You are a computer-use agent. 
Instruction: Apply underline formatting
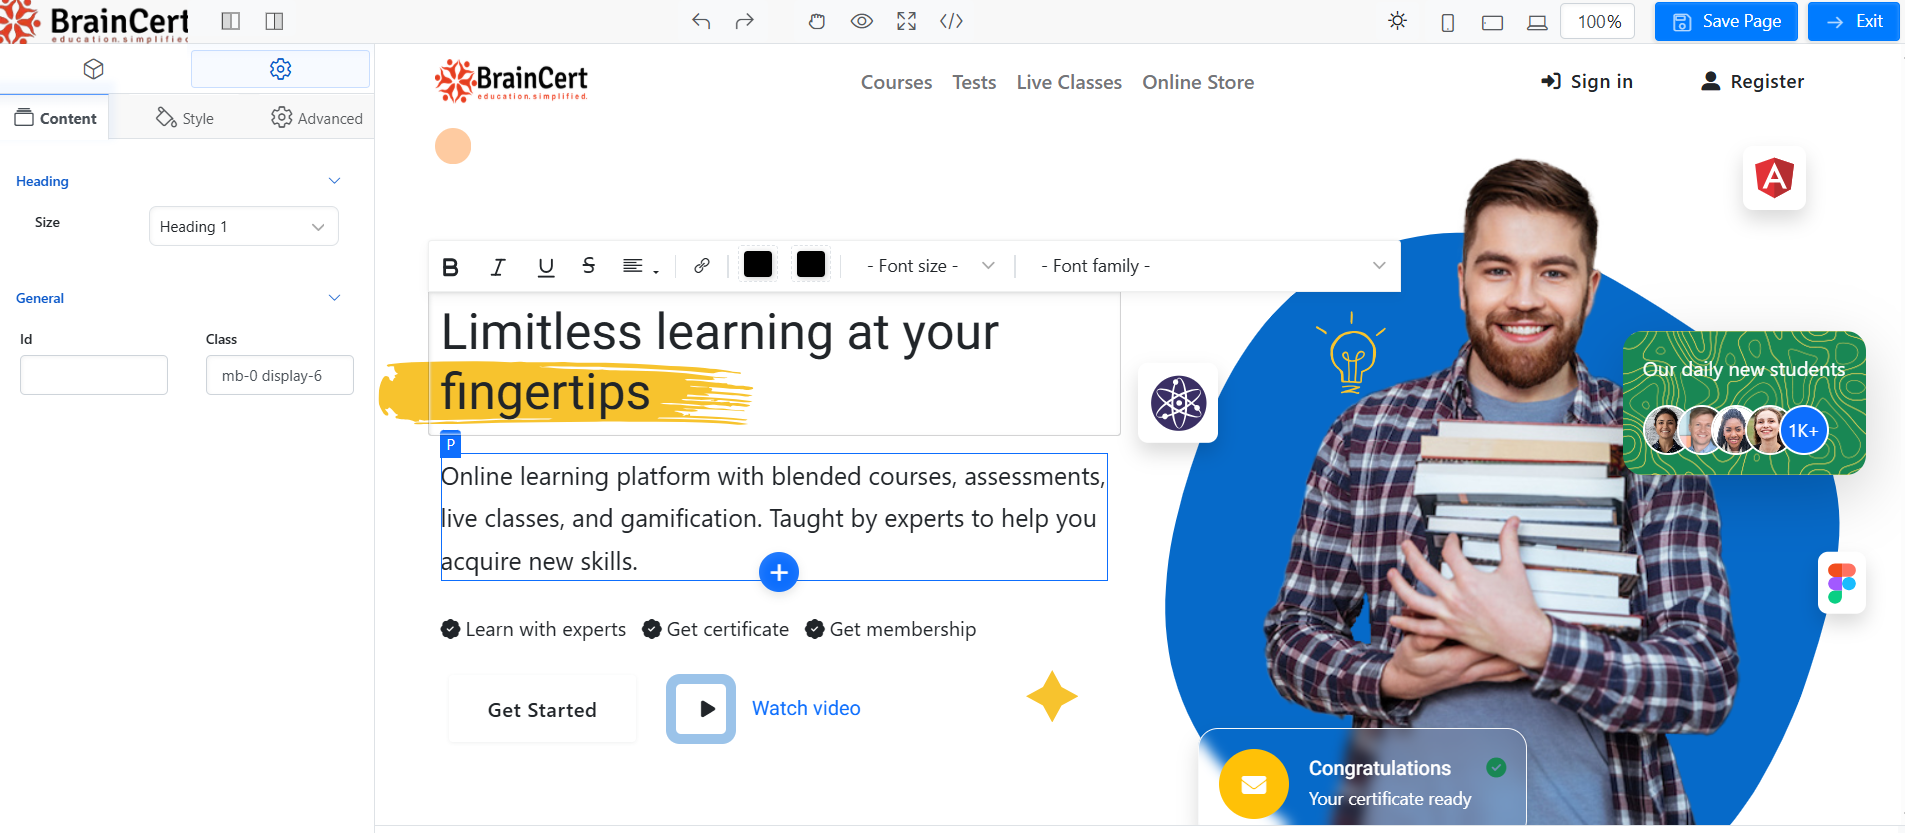545,267
